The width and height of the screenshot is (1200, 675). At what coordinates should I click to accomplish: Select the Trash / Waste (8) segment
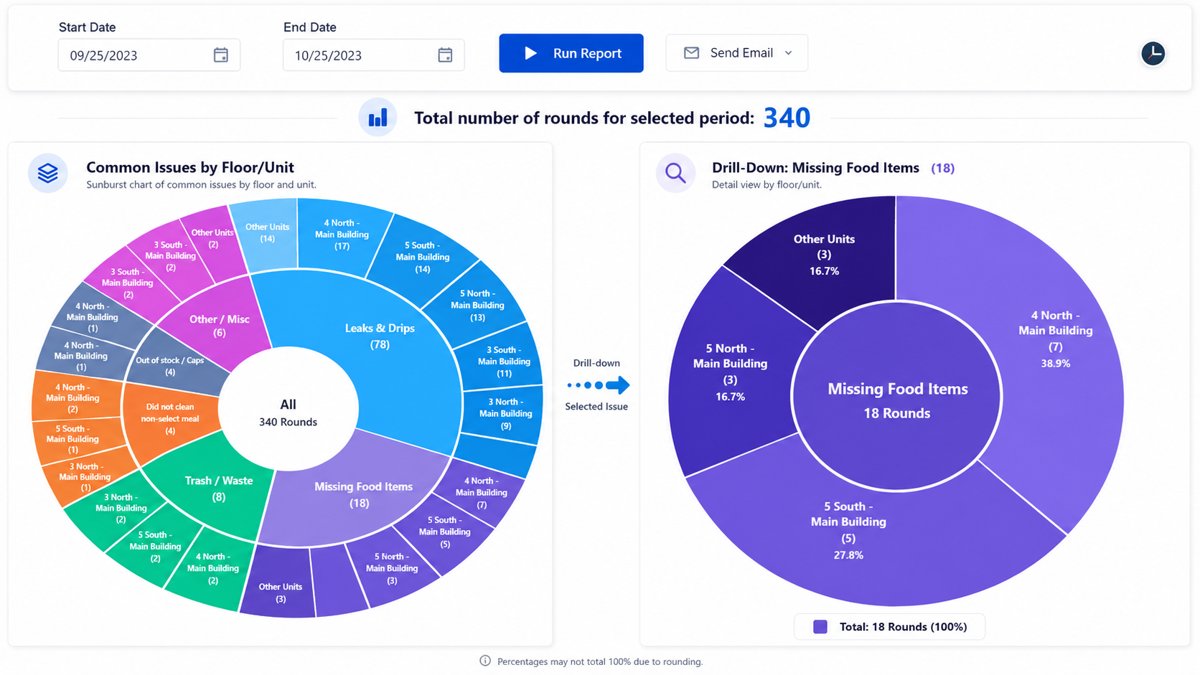(x=218, y=488)
